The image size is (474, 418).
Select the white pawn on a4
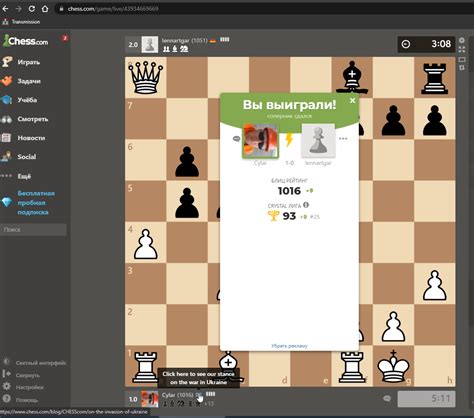coord(146,244)
